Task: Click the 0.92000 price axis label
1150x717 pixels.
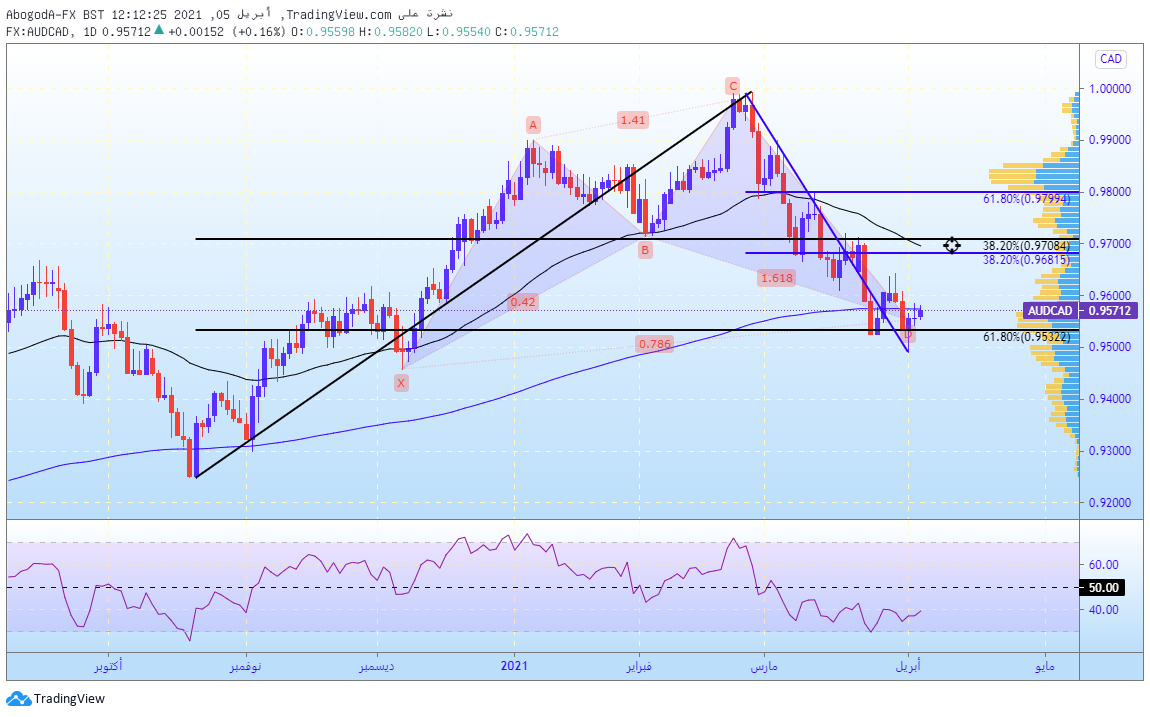Action: click(1109, 502)
